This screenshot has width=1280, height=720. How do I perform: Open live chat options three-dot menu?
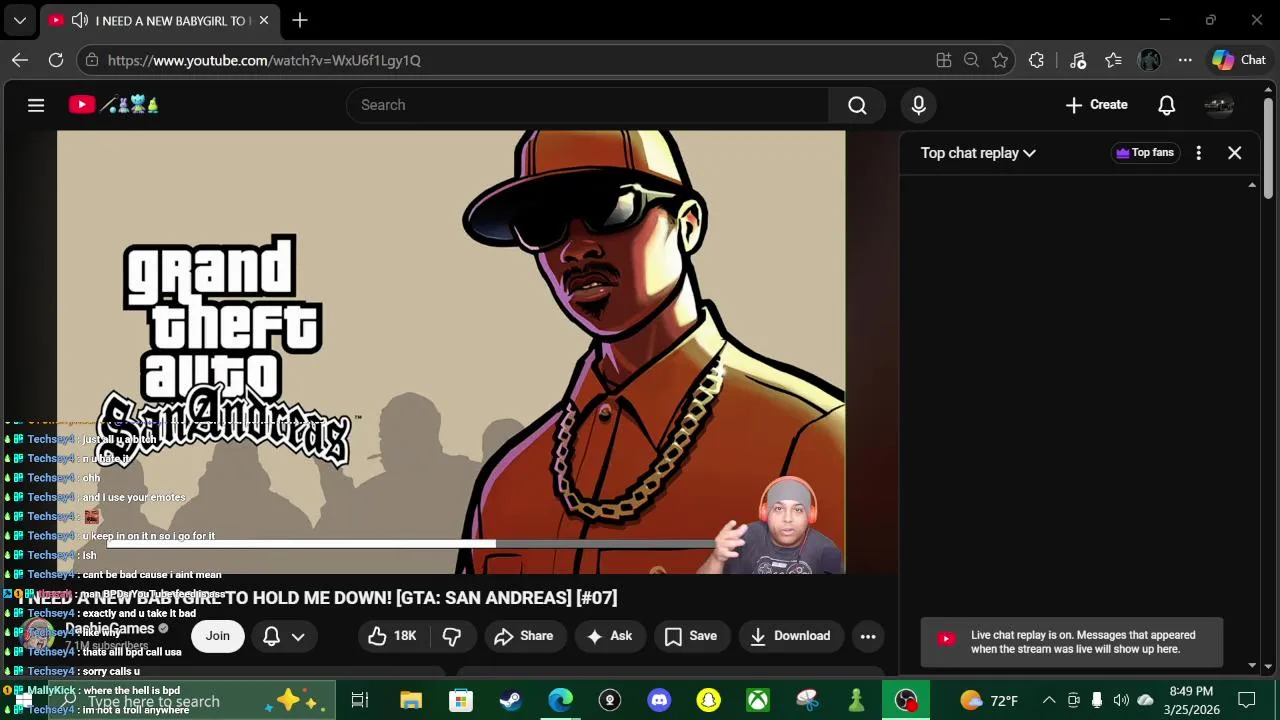click(1198, 153)
